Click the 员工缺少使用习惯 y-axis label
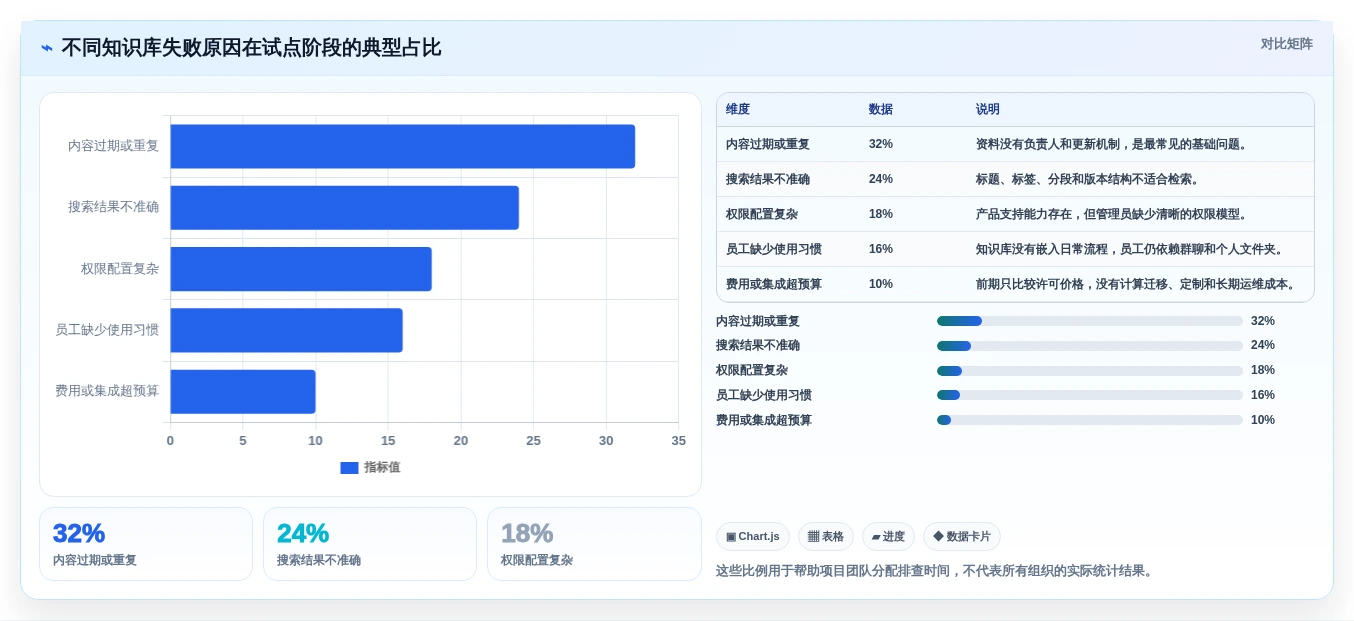 (107, 330)
